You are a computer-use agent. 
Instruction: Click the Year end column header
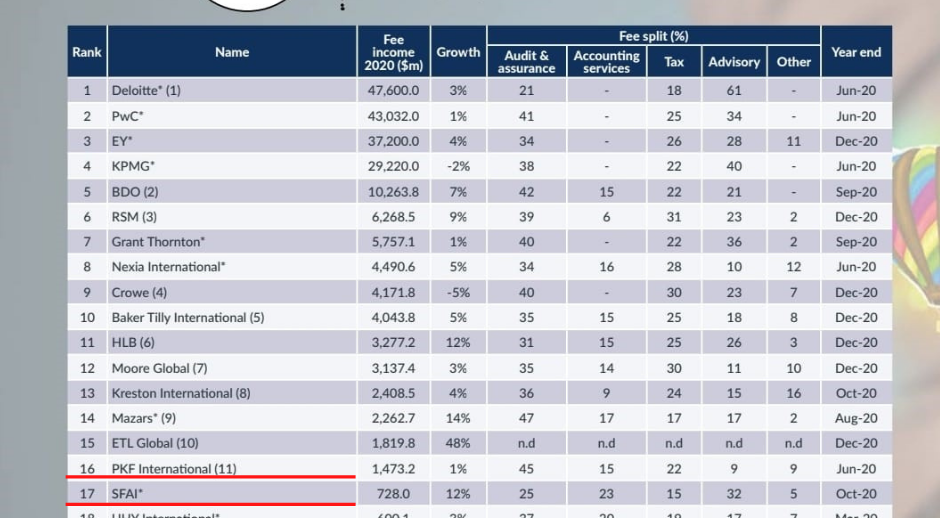pyautogui.click(x=856, y=52)
